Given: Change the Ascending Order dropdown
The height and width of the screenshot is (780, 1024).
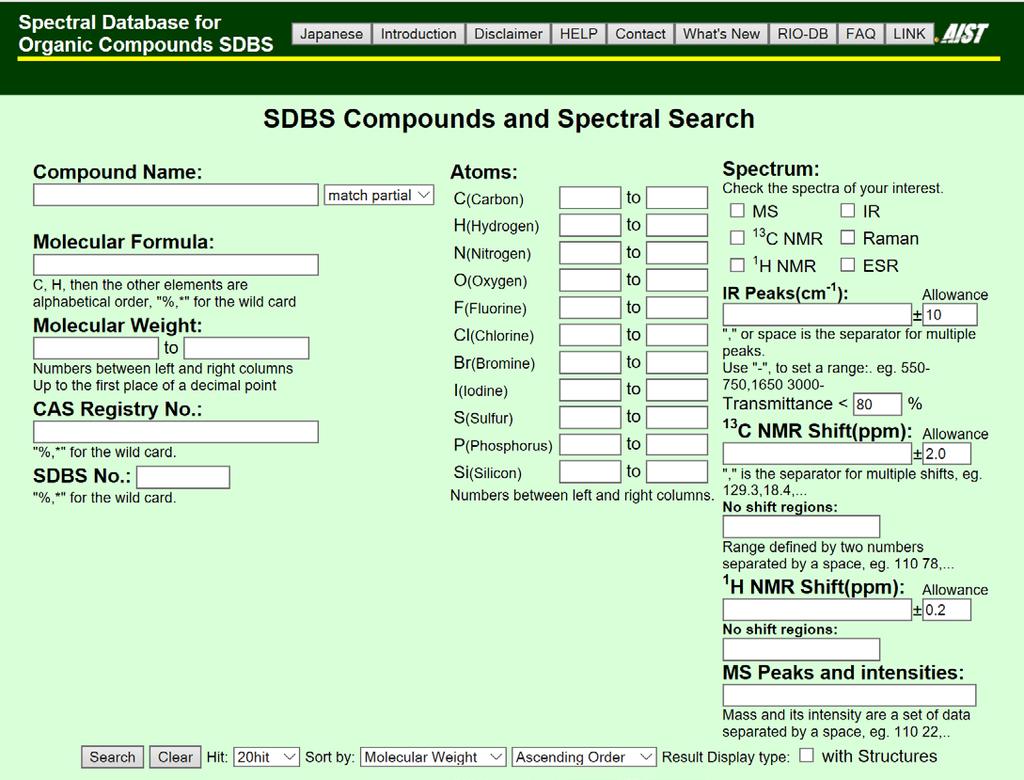Looking at the screenshot, I should [x=584, y=756].
